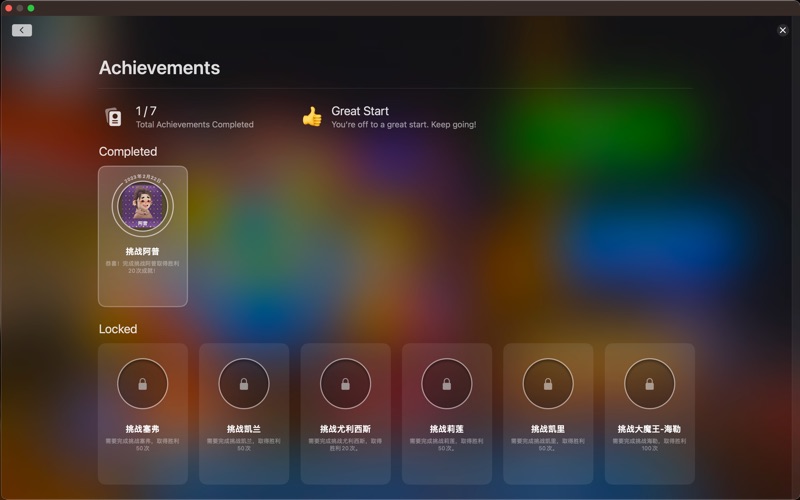The height and width of the screenshot is (500, 800).
Task: Click the Completed section heading
Action: pos(128,152)
